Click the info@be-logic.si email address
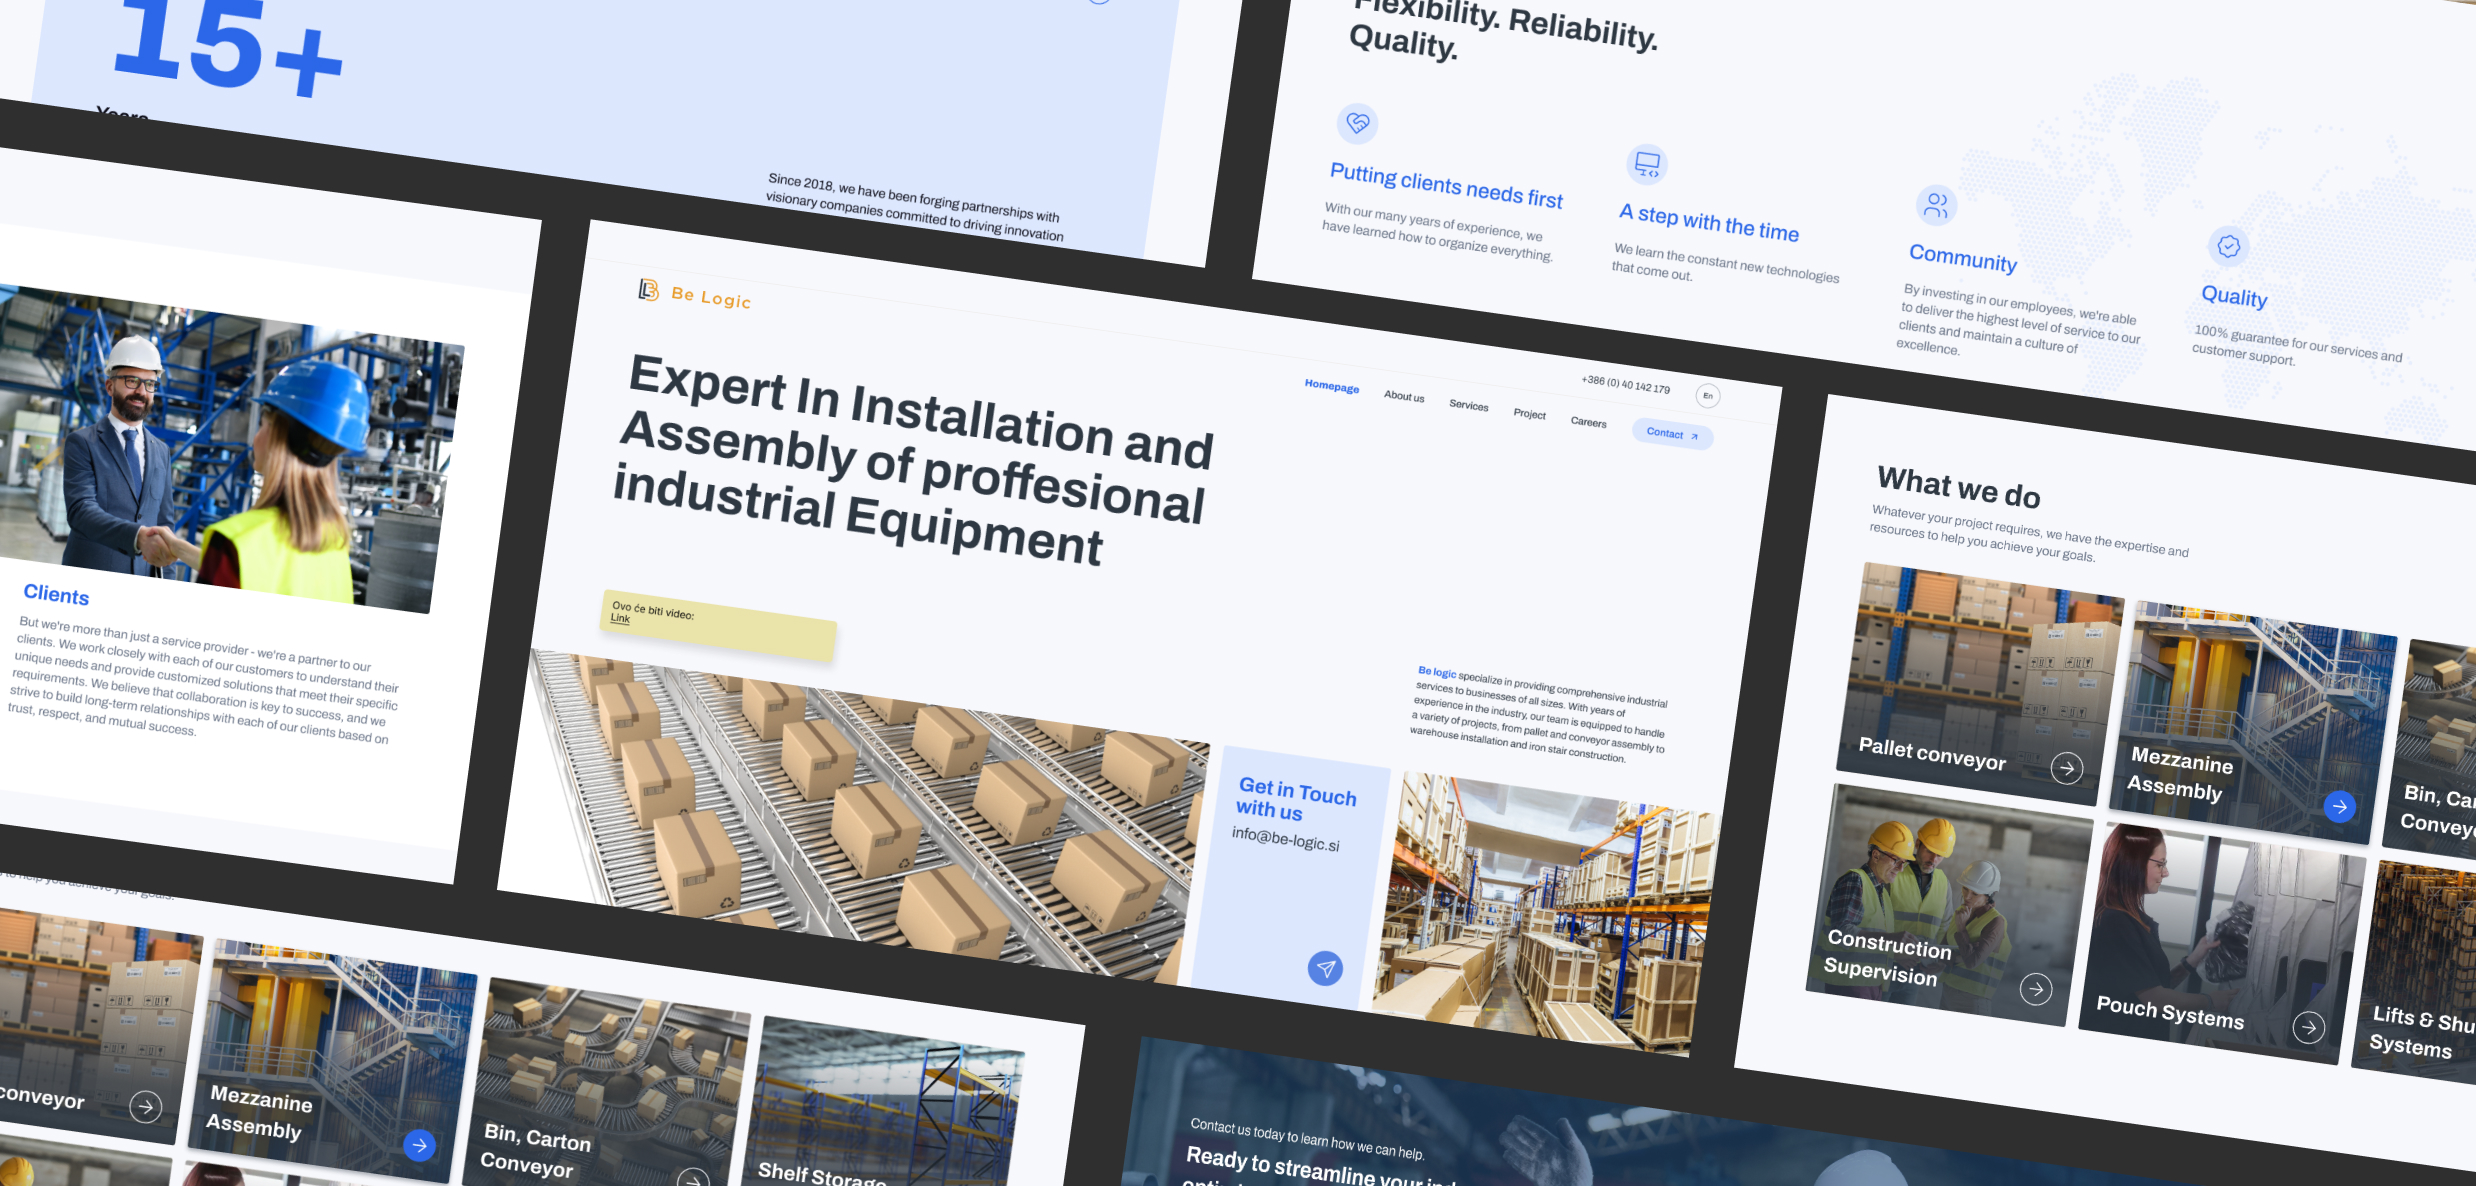2476x1186 pixels. tap(1285, 839)
